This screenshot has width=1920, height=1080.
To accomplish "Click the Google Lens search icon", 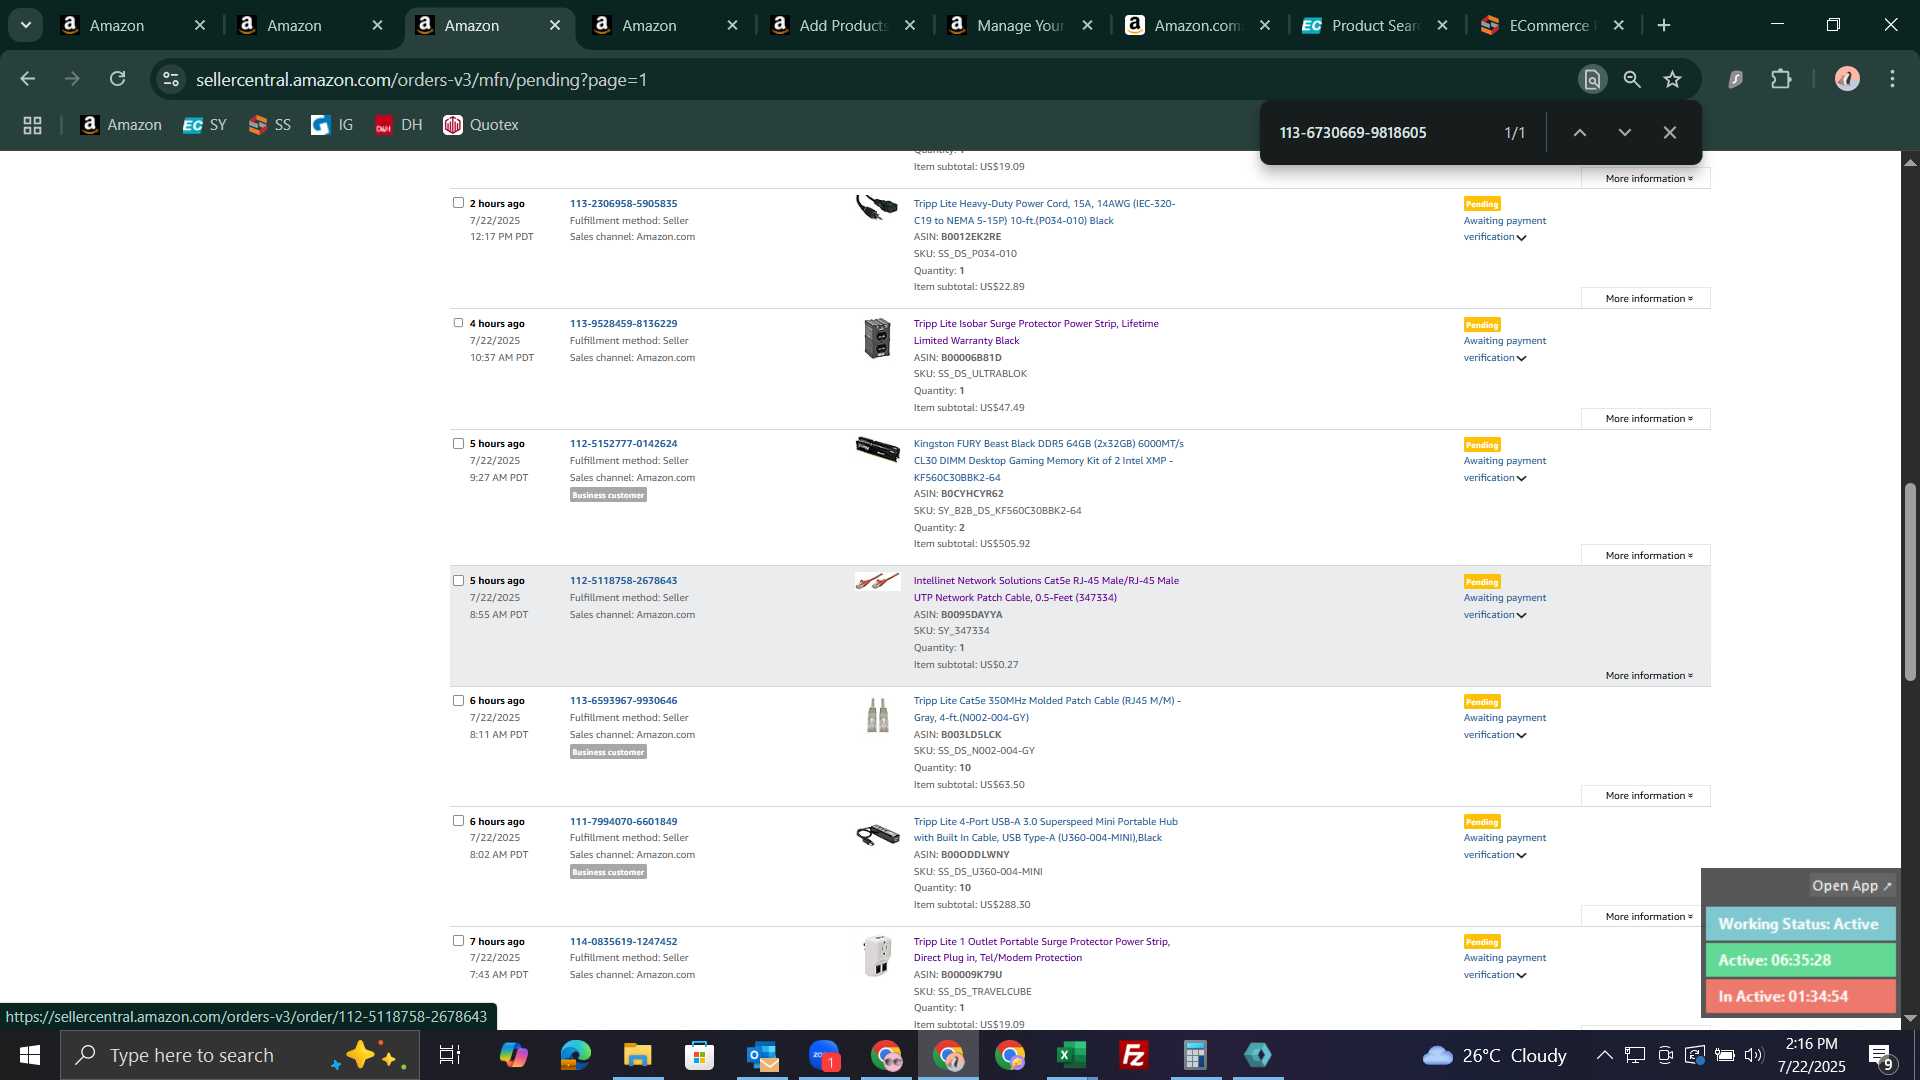I will (x=1592, y=79).
